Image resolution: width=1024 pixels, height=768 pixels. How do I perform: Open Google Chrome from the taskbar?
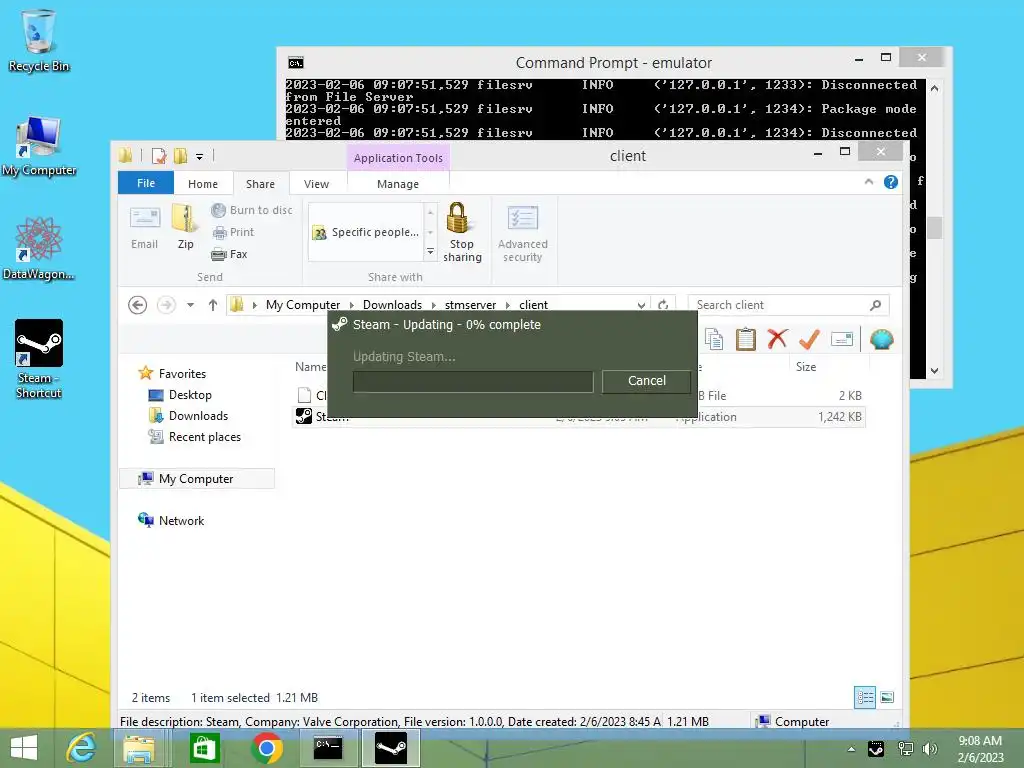(x=266, y=748)
